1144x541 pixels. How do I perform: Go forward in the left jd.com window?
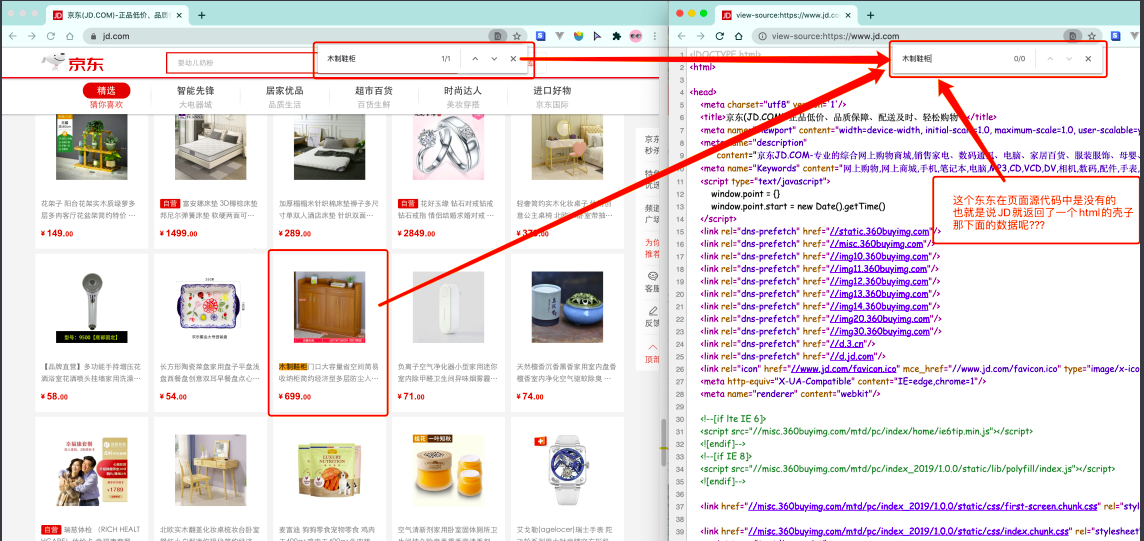pos(31,36)
